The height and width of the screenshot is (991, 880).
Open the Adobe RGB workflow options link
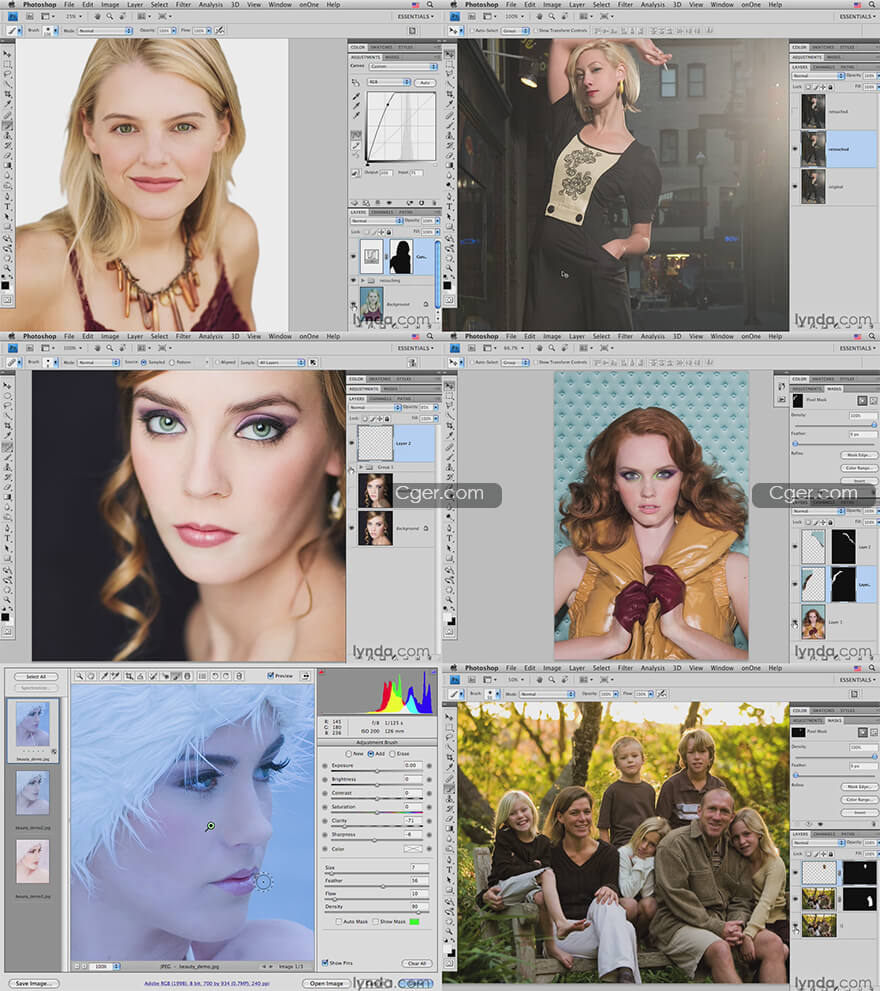207,983
